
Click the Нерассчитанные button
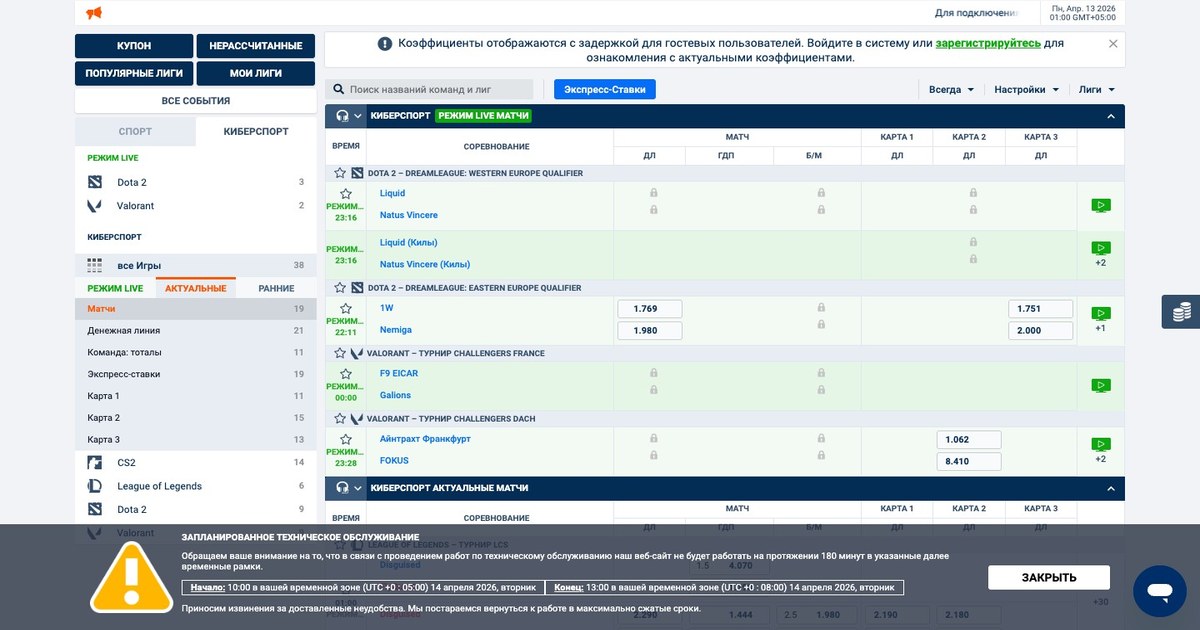(x=256, y=46)
